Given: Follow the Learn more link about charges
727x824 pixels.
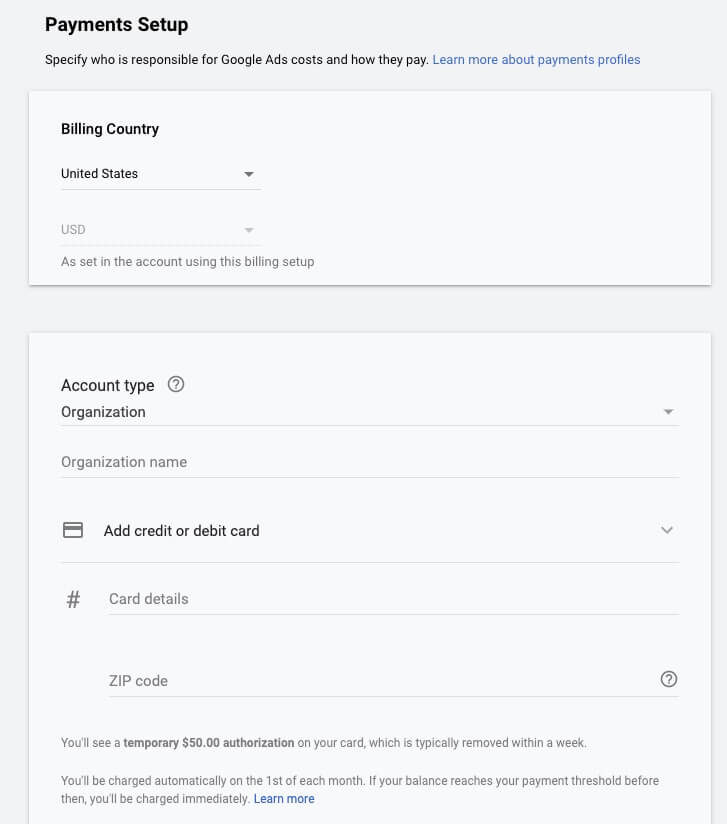Looking at the screenshot, I should 284,799.
